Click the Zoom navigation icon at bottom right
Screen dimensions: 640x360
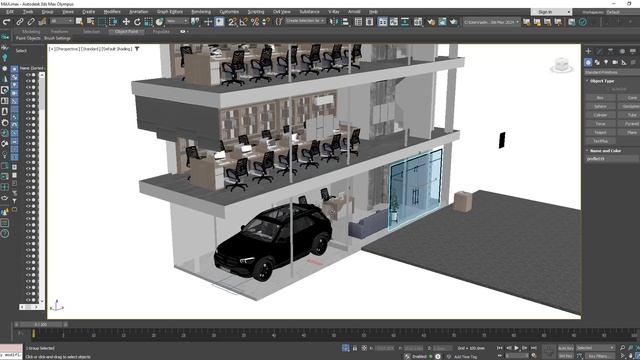point(622,348)
